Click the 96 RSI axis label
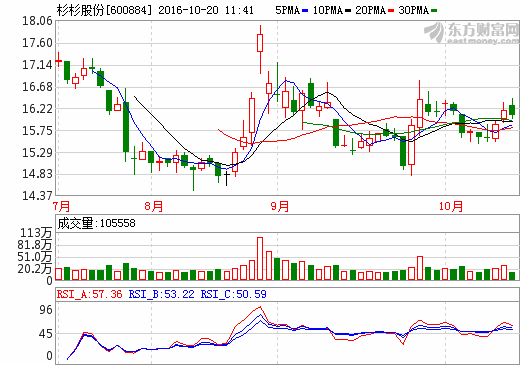The height and width of the screenshot is (365, 520). pyautogui.click(x=46, y=310)
